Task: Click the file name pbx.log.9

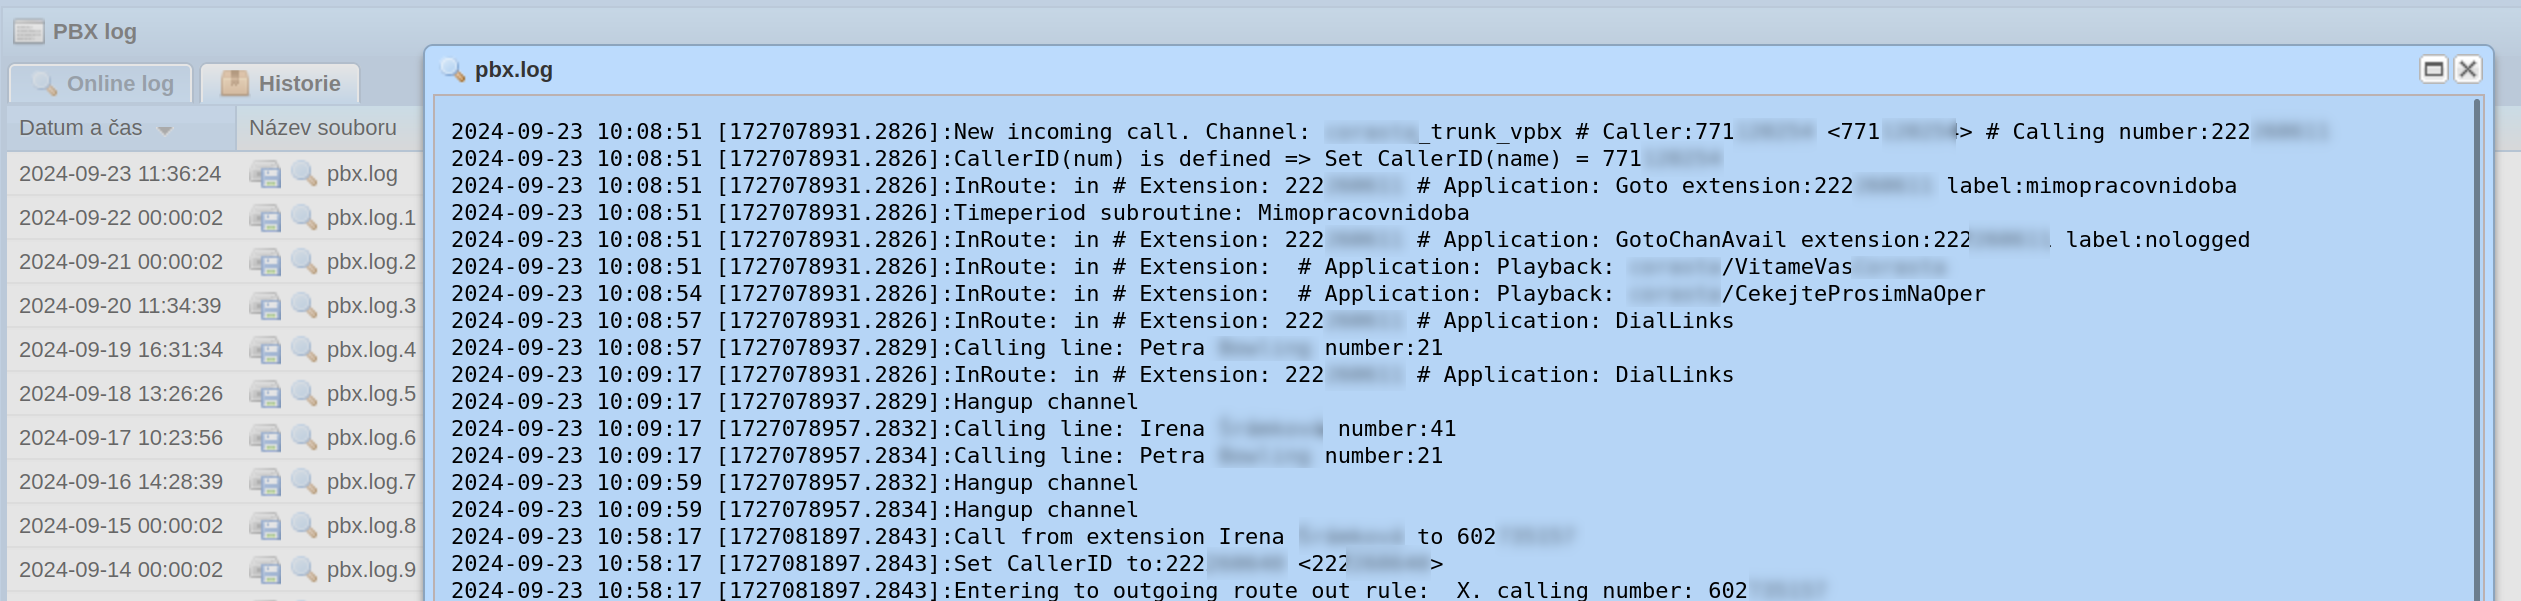Action: pyautogui.click(x=371, y=570)
